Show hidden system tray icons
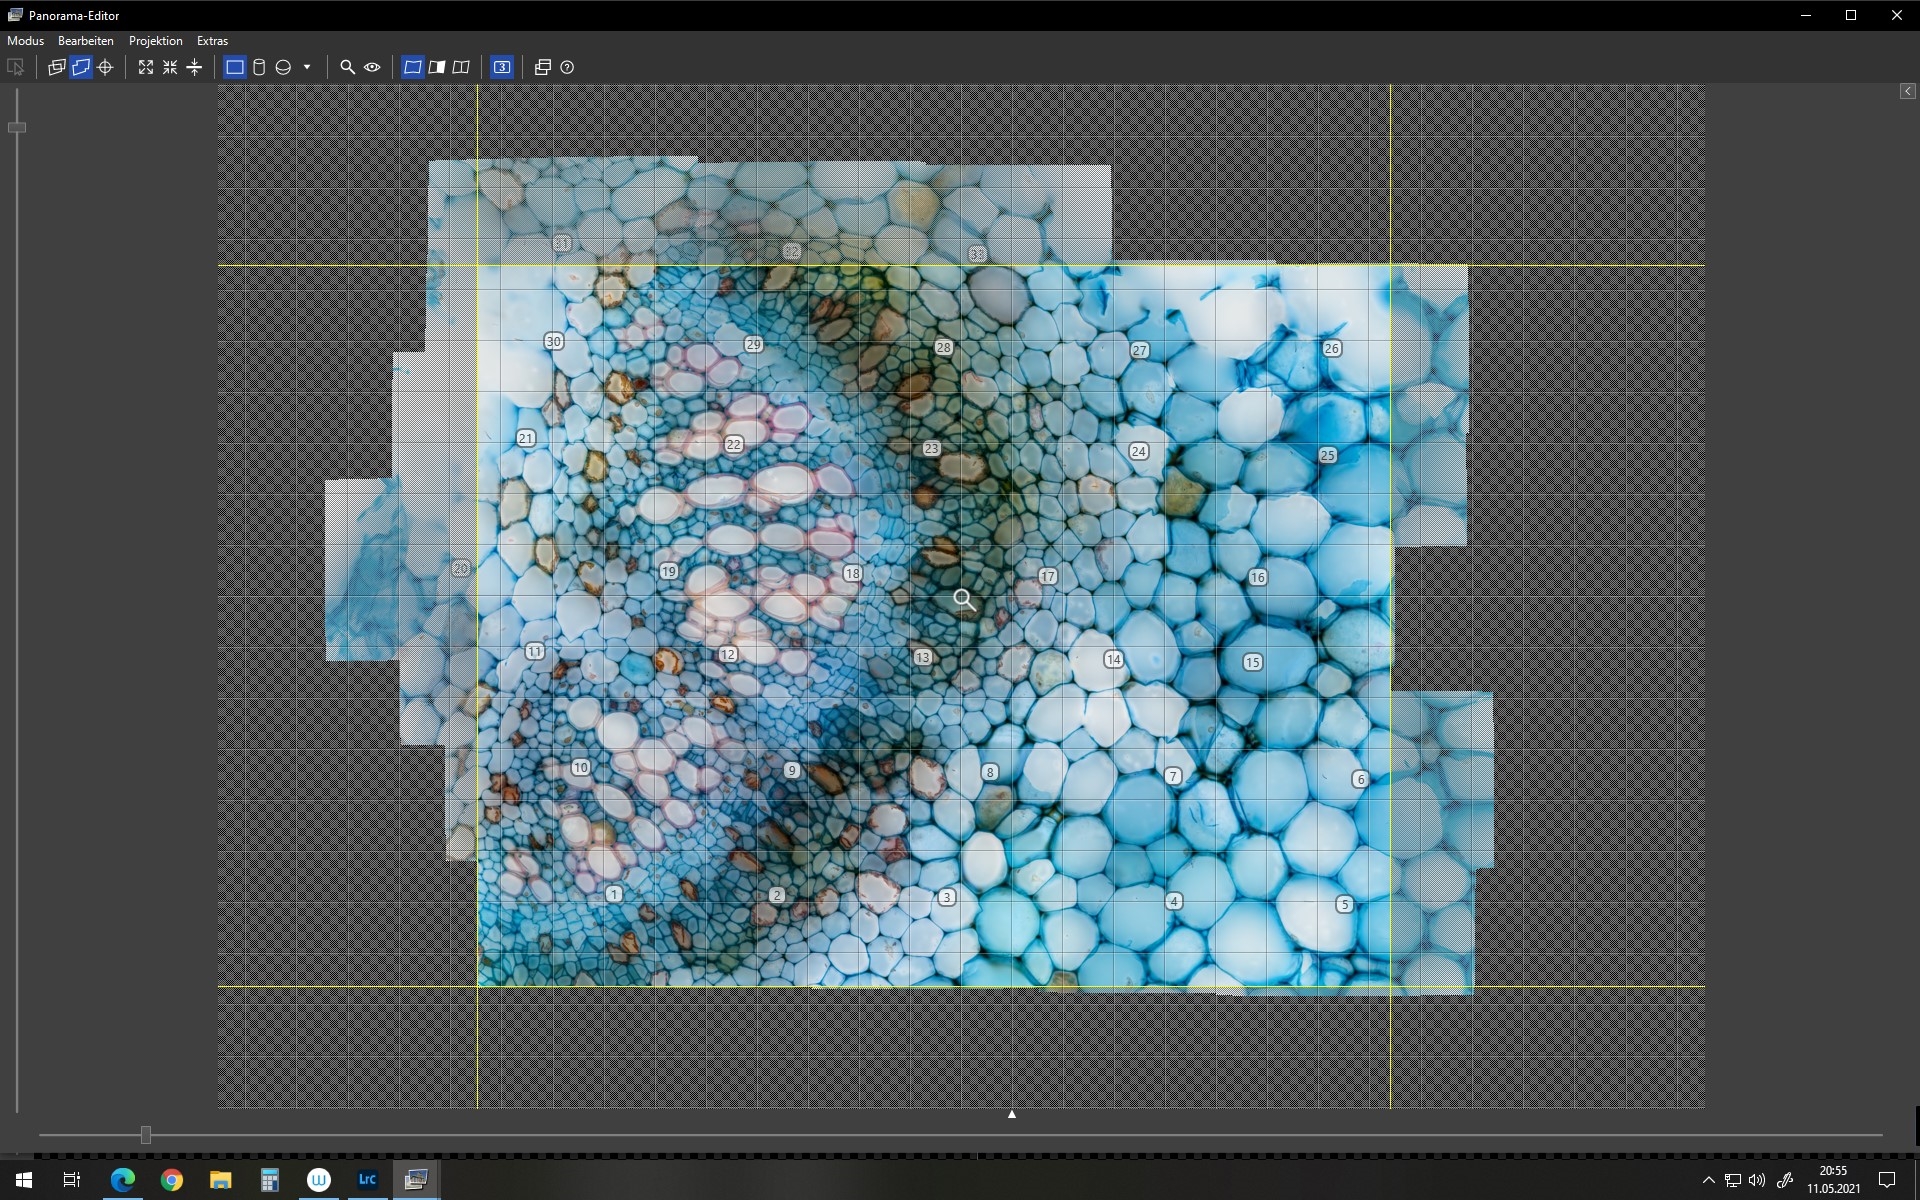The image size is (1920, 1200). (x=1708, y=1180)
